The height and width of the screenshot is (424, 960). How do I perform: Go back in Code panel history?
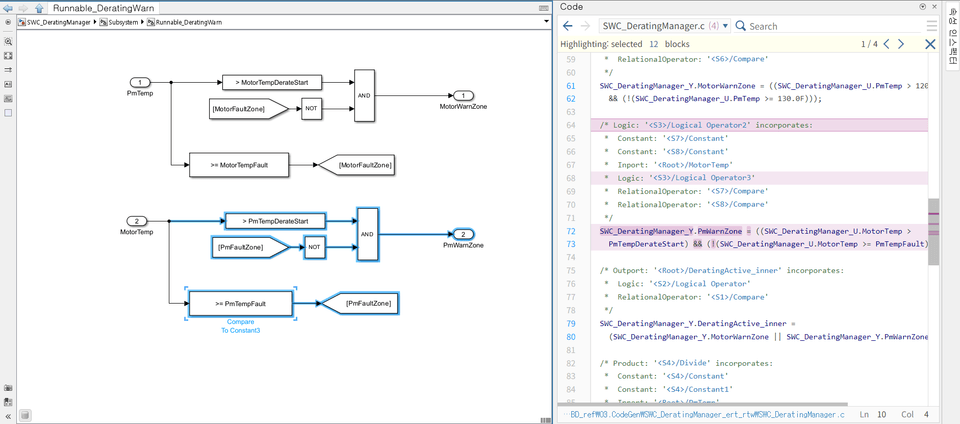[x=568, y=26]
